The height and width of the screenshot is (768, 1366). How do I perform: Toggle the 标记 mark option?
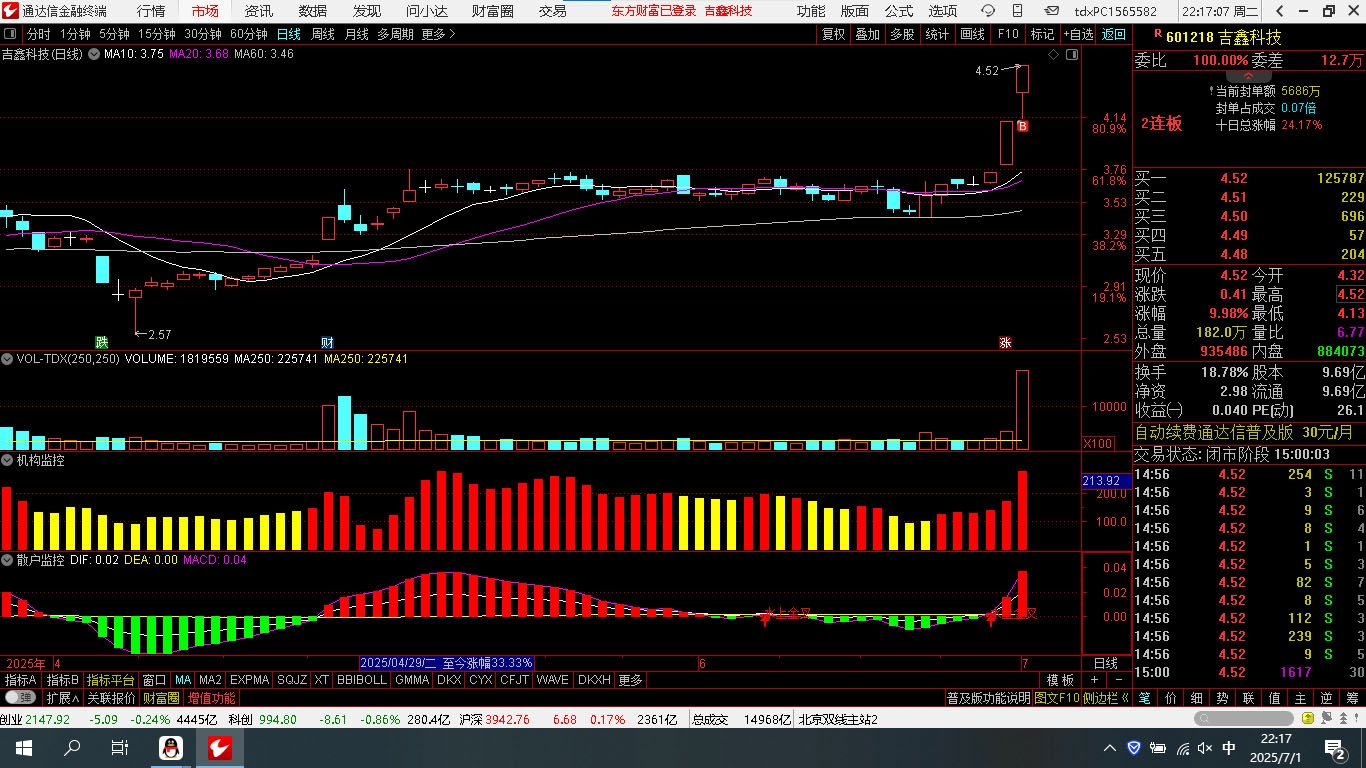tap(1042, 34)
